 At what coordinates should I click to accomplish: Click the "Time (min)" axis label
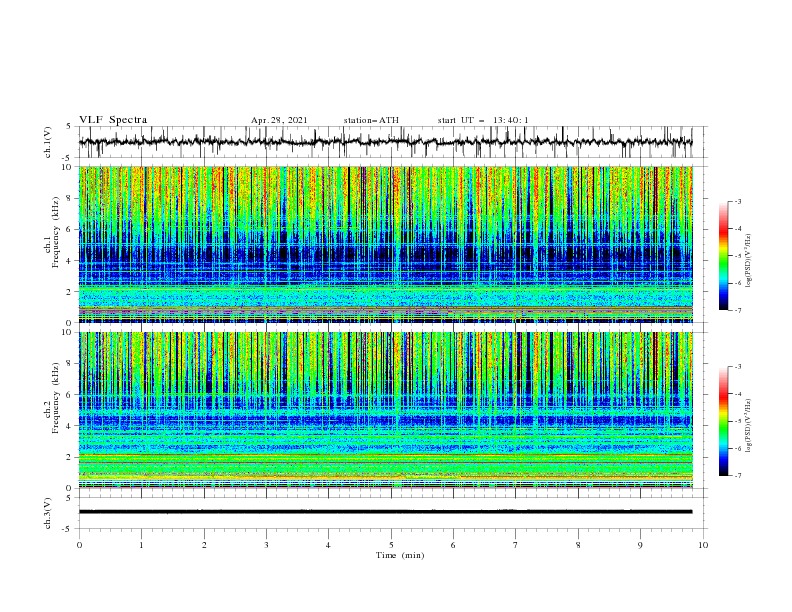point(400,555)
